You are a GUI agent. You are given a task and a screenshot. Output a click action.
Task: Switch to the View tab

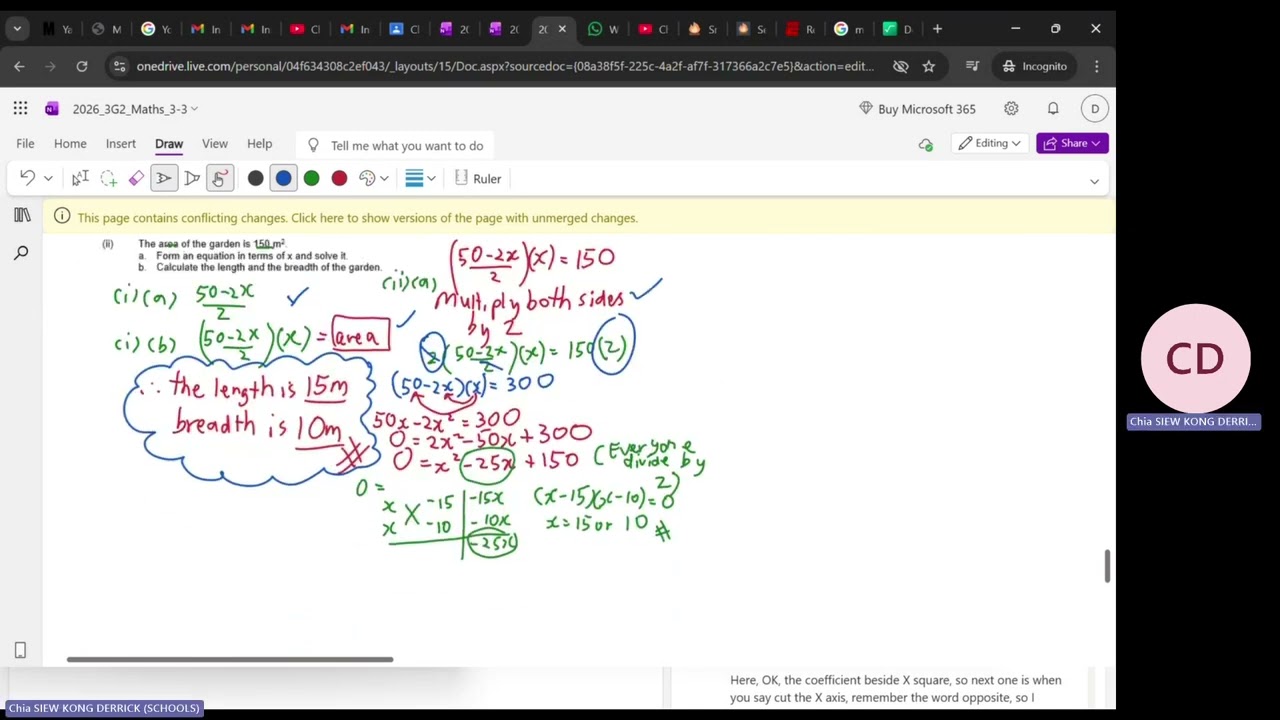coord(215,144)
